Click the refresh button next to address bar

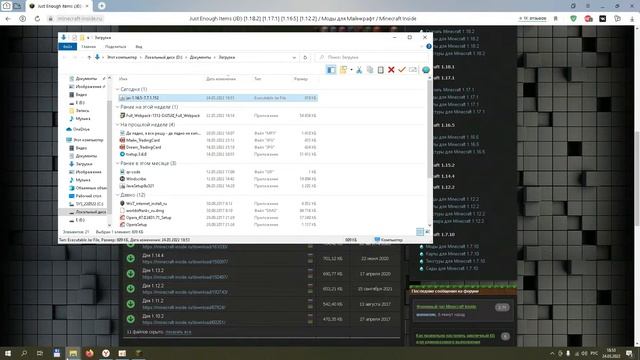(305, 58)
